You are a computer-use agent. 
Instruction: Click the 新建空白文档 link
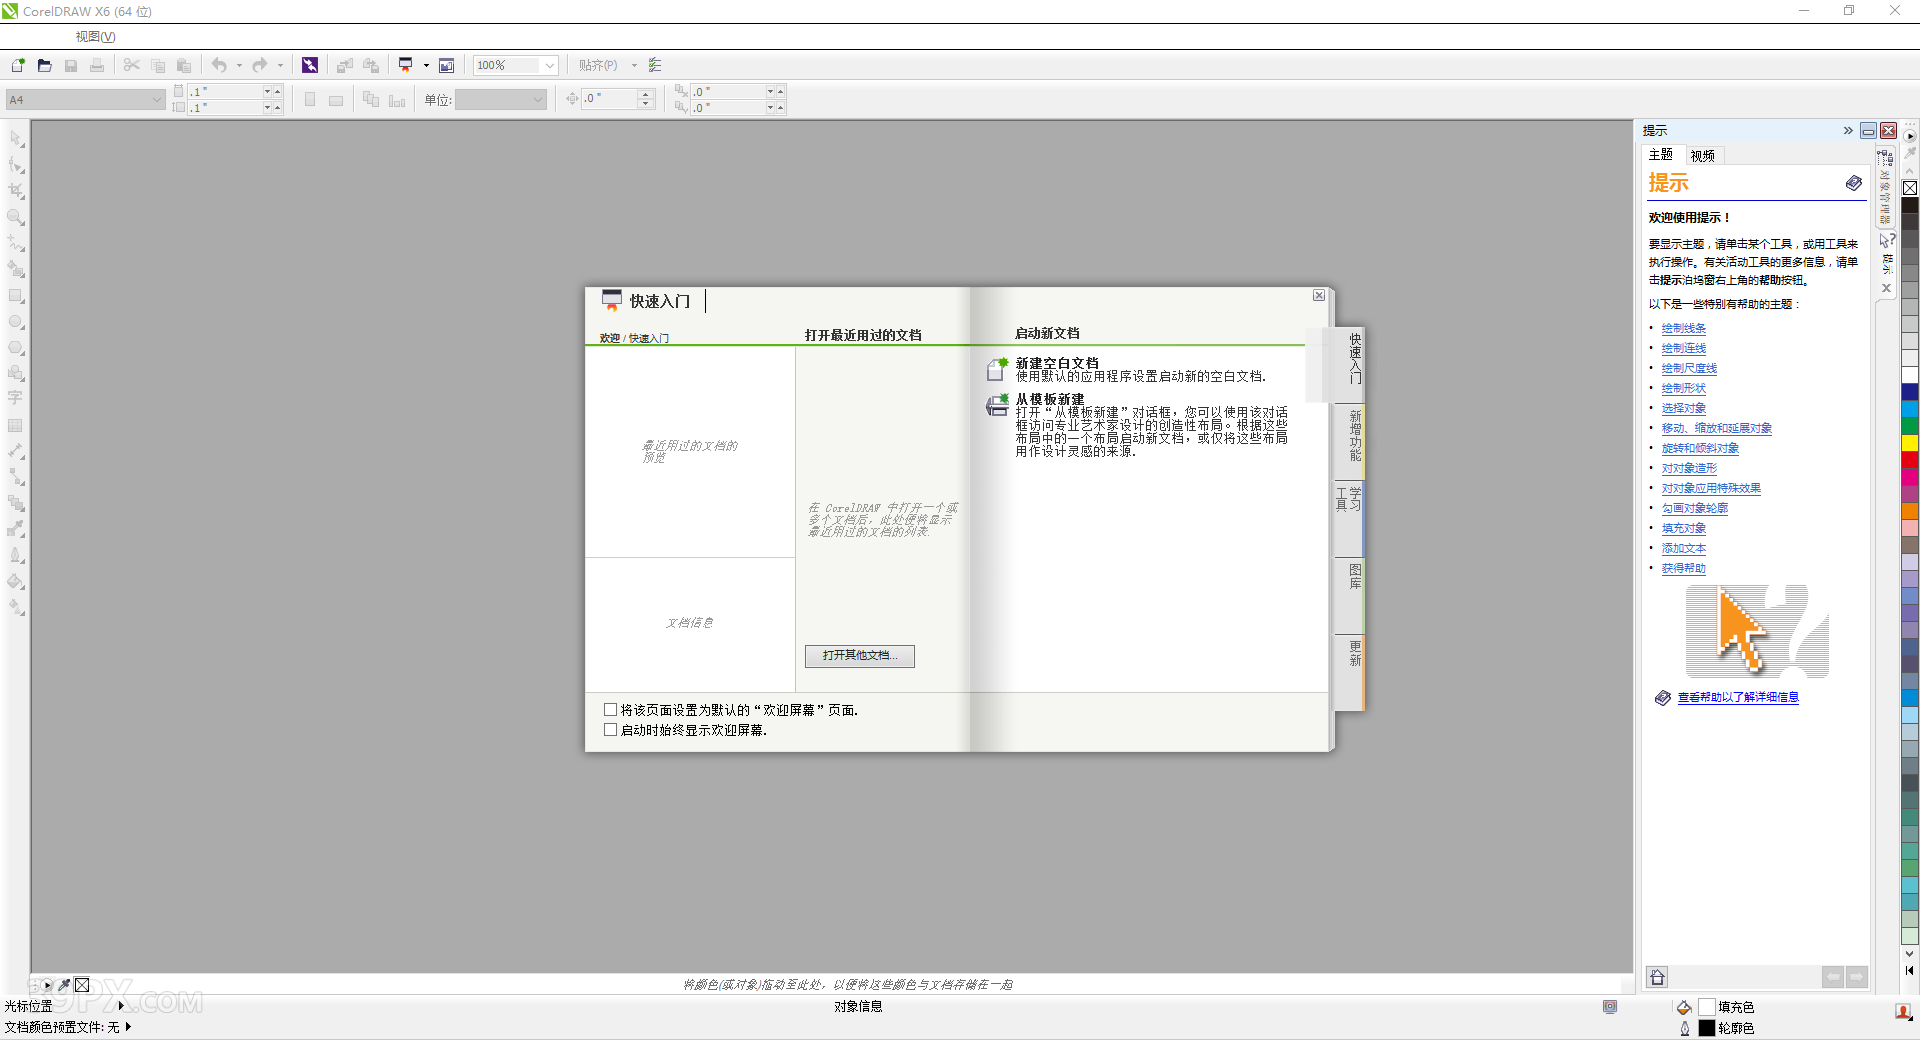tap(1057, 363)
